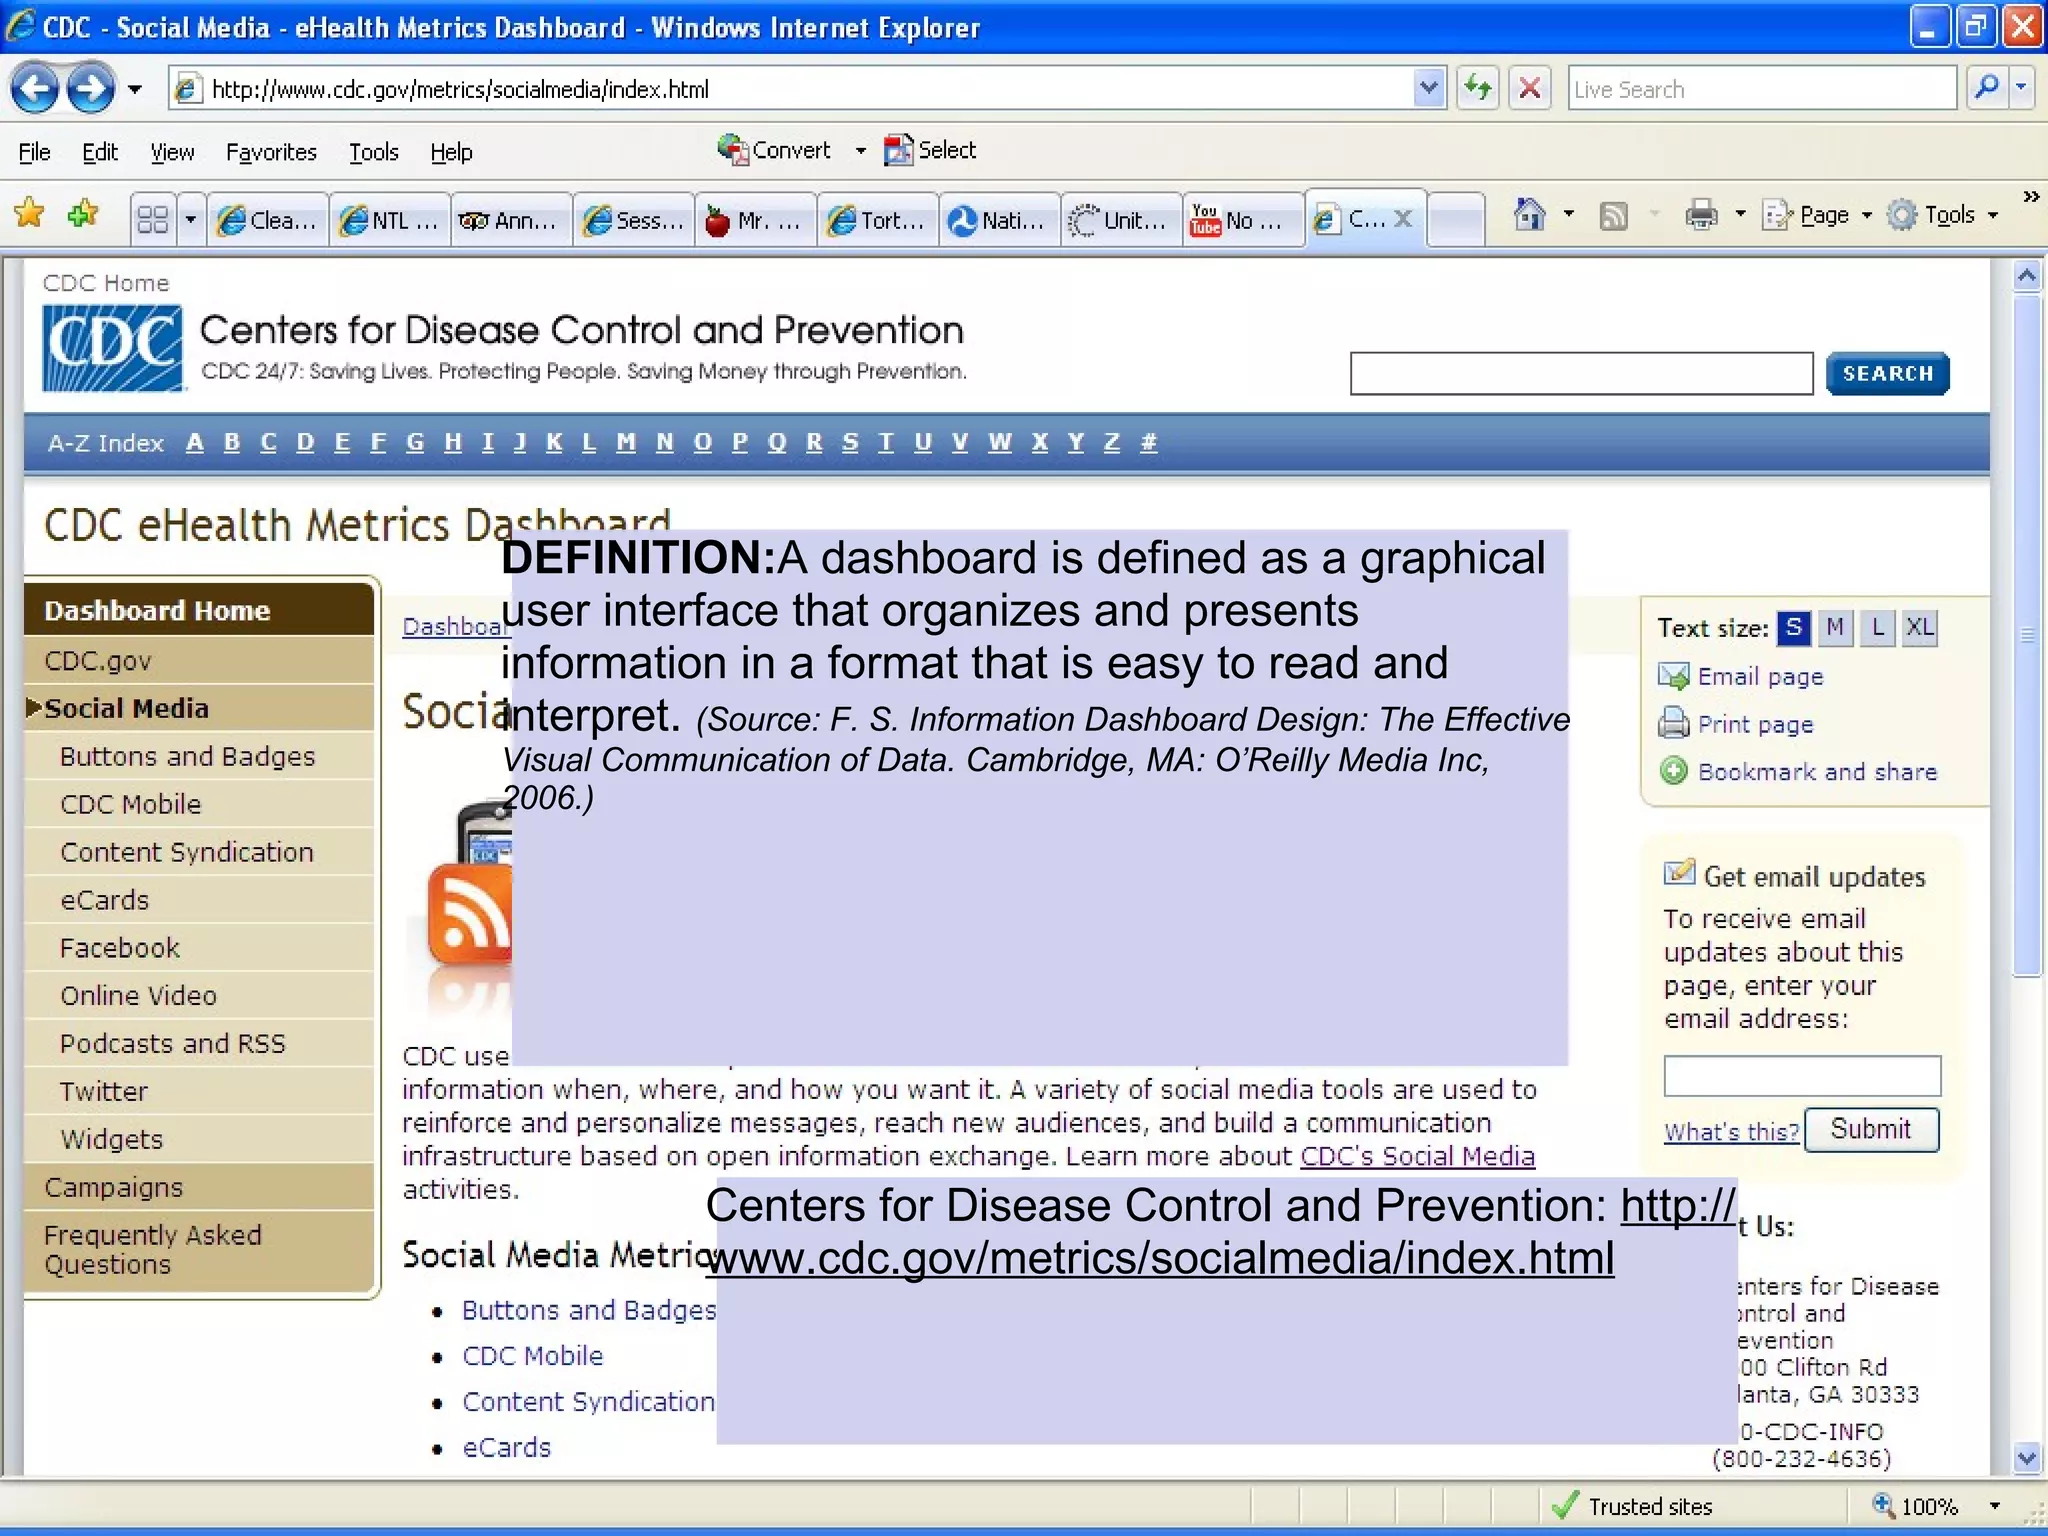2048x1536 pixels.
Task: Click the Print printer icon in toolbar
Action: click(x=1701, y=214)
